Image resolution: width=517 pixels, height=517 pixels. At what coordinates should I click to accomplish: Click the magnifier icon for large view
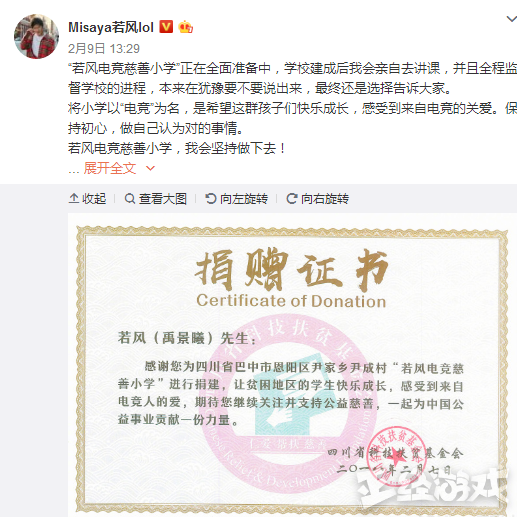pyautogui.click(x=130, y=199)
